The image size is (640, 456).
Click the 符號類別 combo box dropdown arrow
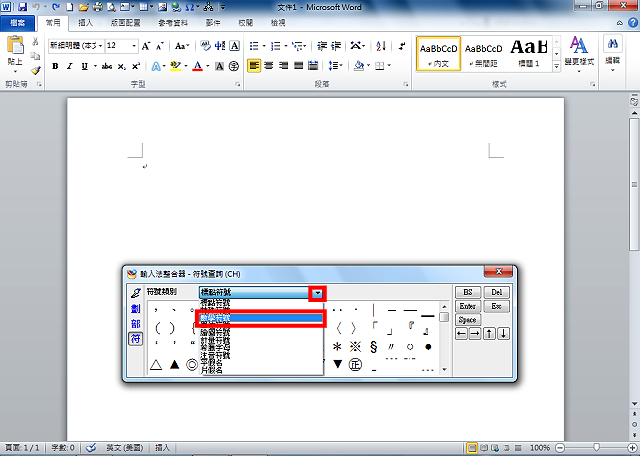(318, 293)
